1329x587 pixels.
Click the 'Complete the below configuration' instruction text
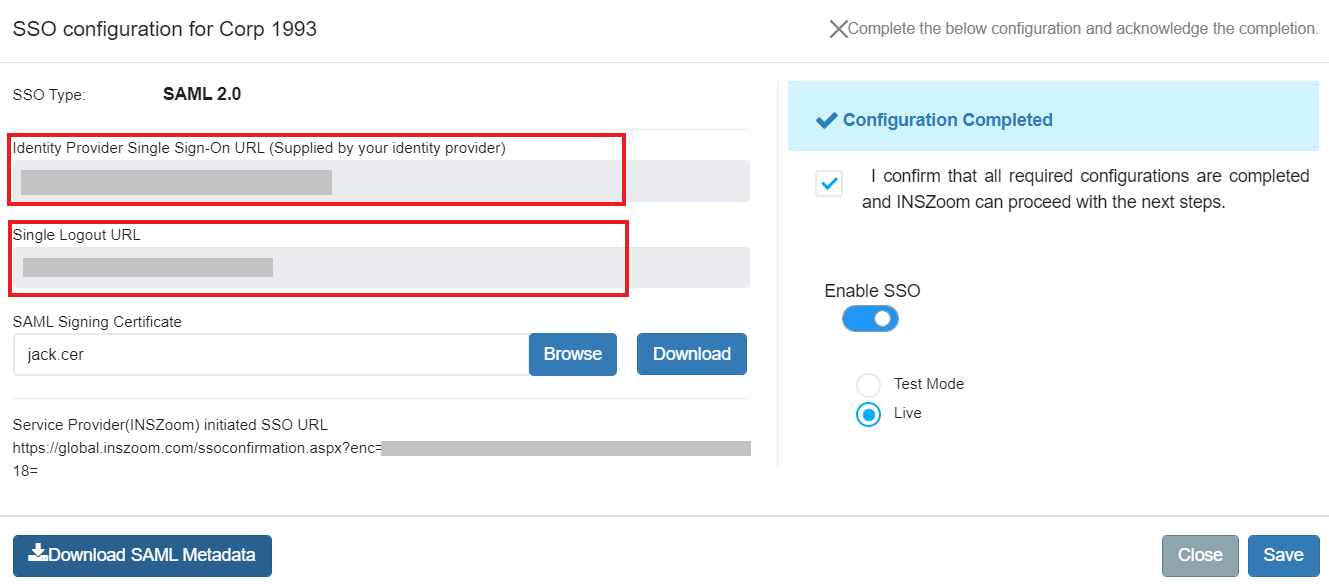[1083, 29]
